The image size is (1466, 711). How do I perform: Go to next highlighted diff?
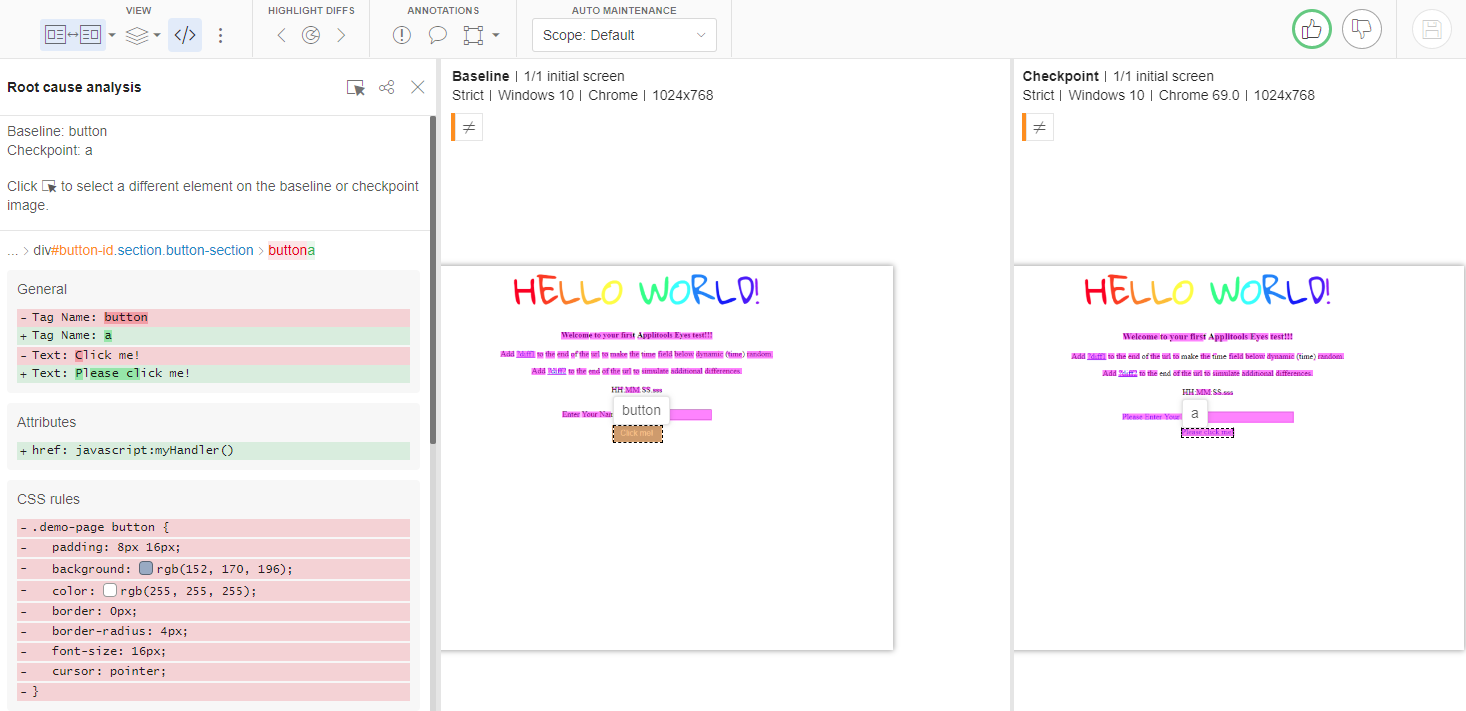click(x=341, y=35)
